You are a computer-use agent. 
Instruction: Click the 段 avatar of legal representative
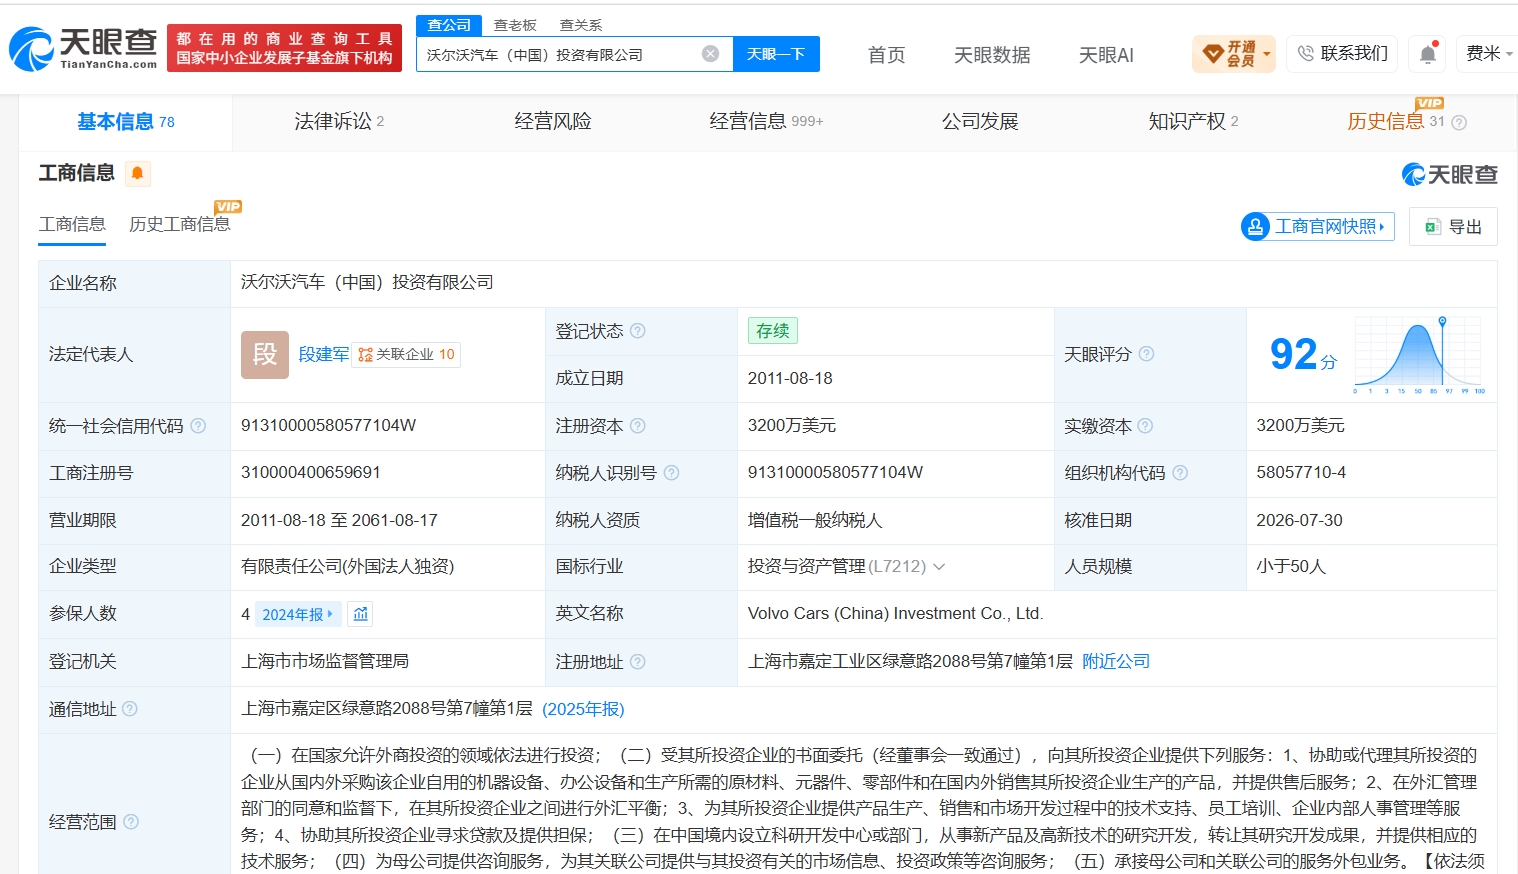pyautogui.click(x=265, y=355)
